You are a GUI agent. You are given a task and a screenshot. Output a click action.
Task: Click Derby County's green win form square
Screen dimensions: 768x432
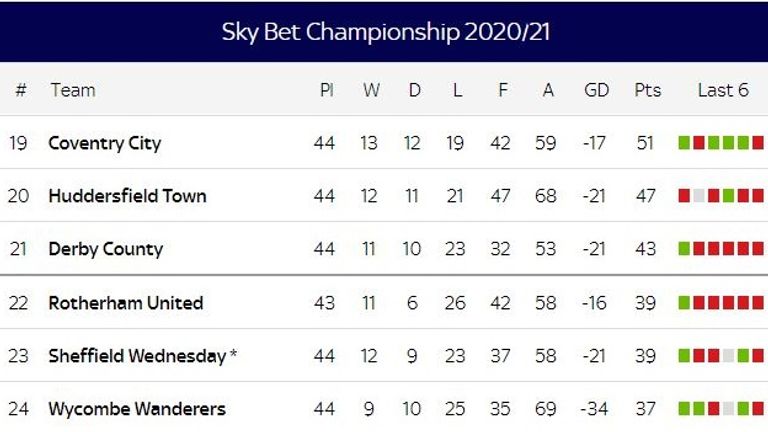[x=684, y=249]
